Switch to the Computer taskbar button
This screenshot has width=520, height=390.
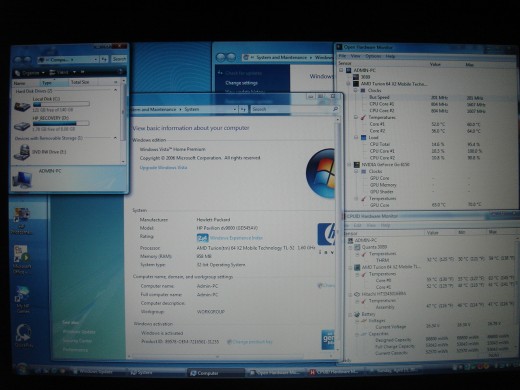click(216, 373)
